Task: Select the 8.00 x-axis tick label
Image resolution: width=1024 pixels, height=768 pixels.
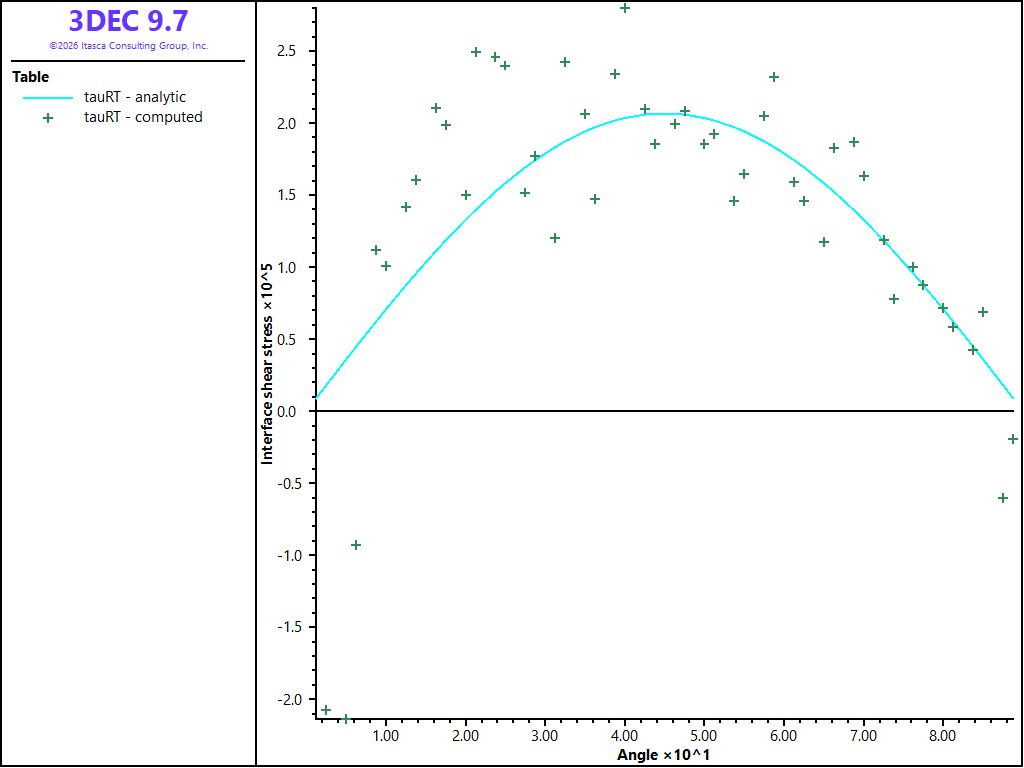Action: click(943, 736)
